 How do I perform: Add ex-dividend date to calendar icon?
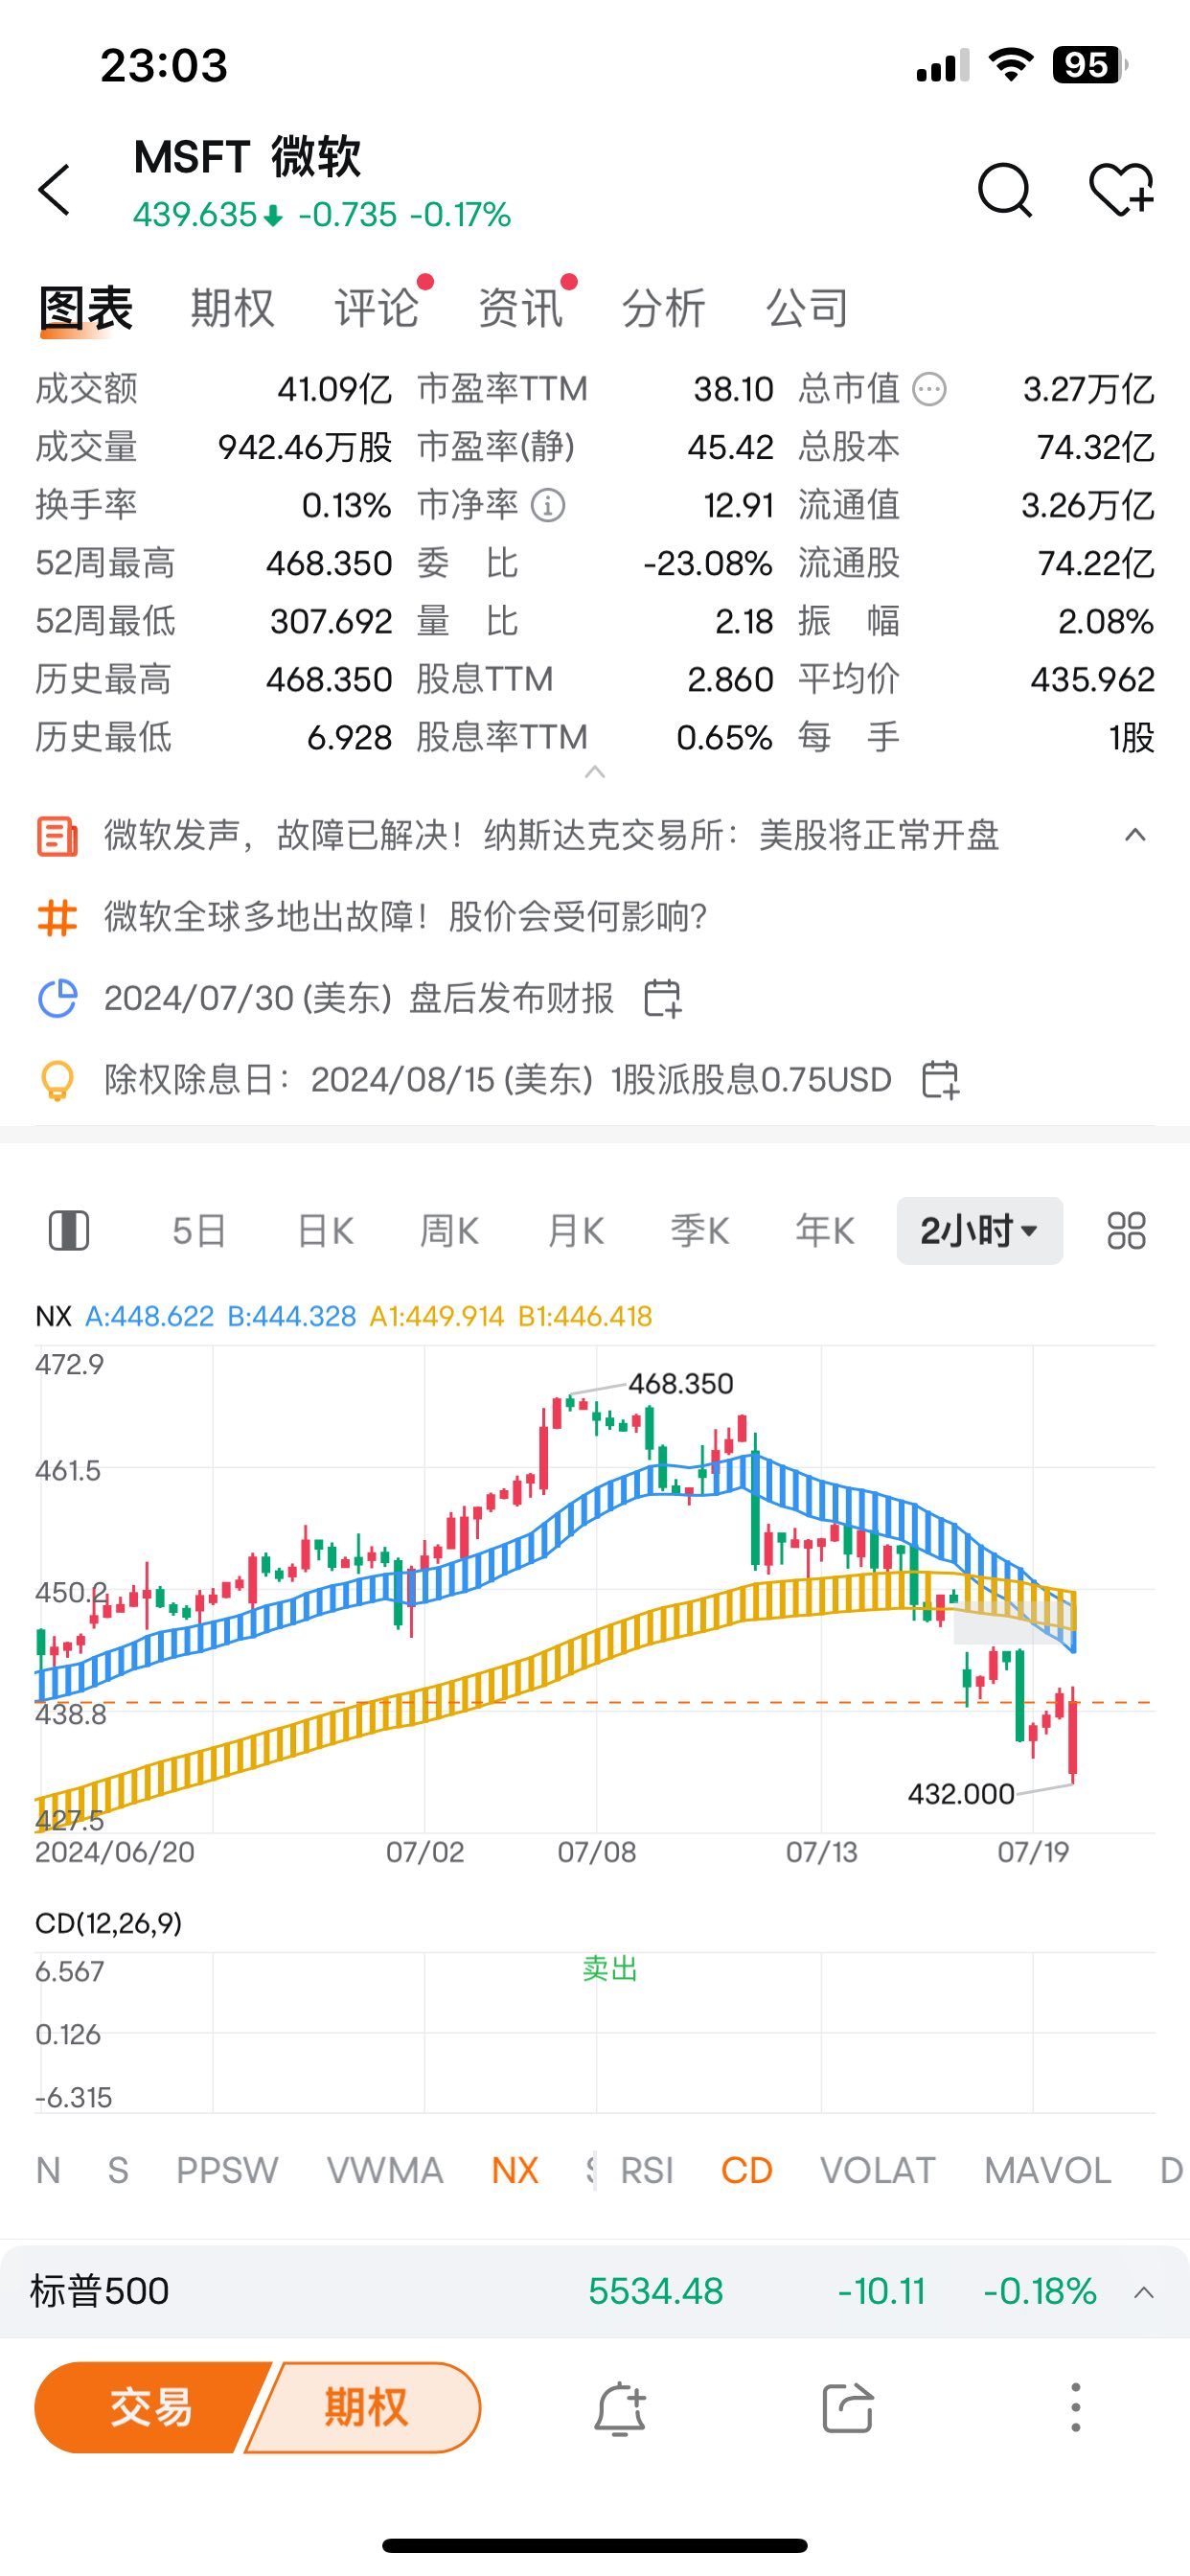click(940, 1080)
